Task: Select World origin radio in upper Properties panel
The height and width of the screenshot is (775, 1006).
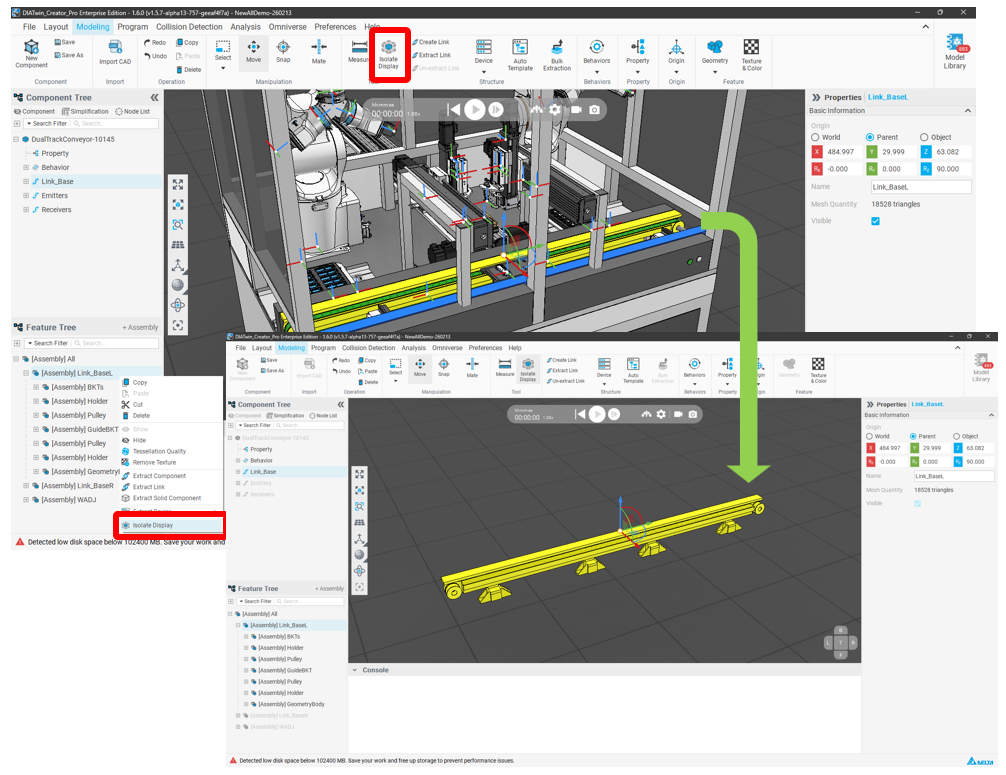Action: pyautogui.click(x=815, y=137)
